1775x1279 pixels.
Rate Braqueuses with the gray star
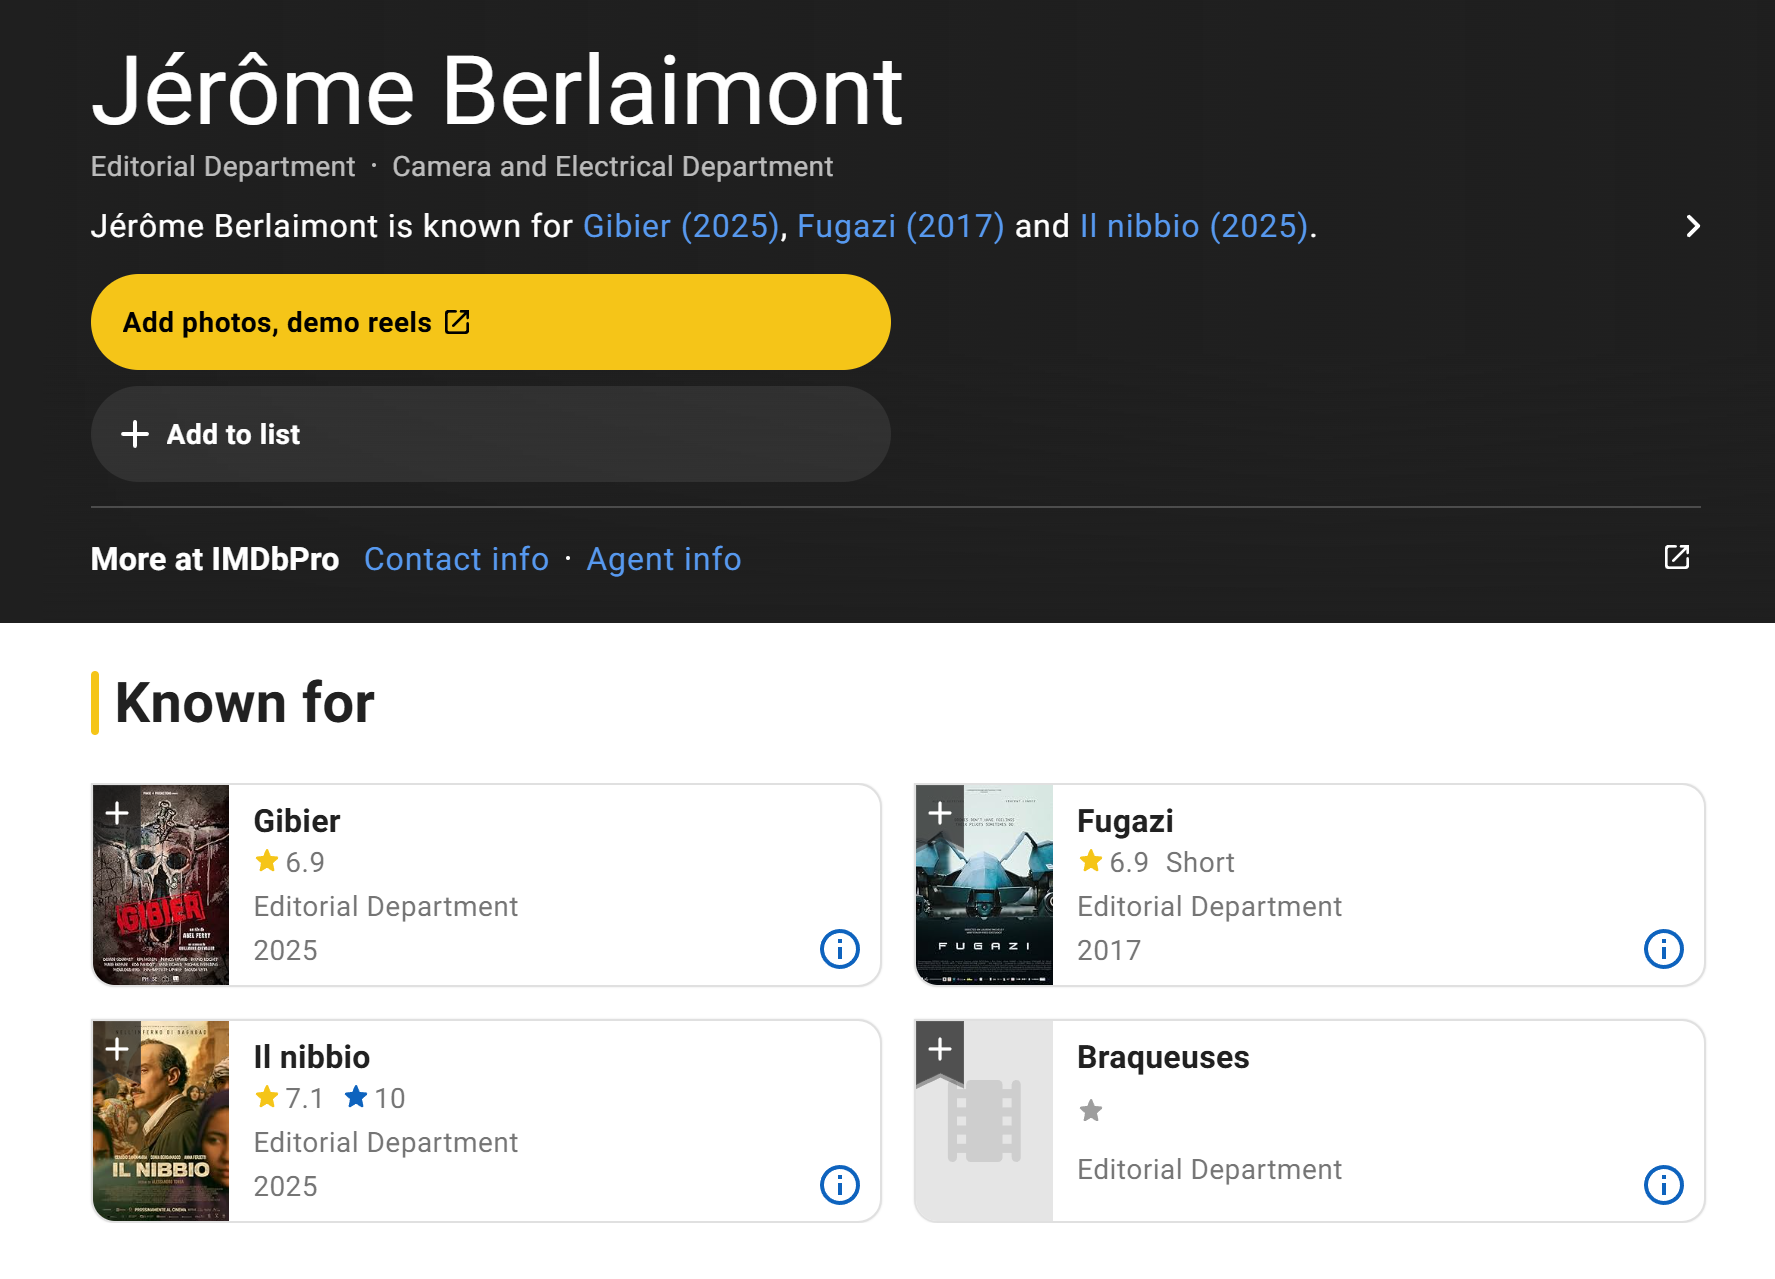pyautogui.click(x=1091, y=1111)
